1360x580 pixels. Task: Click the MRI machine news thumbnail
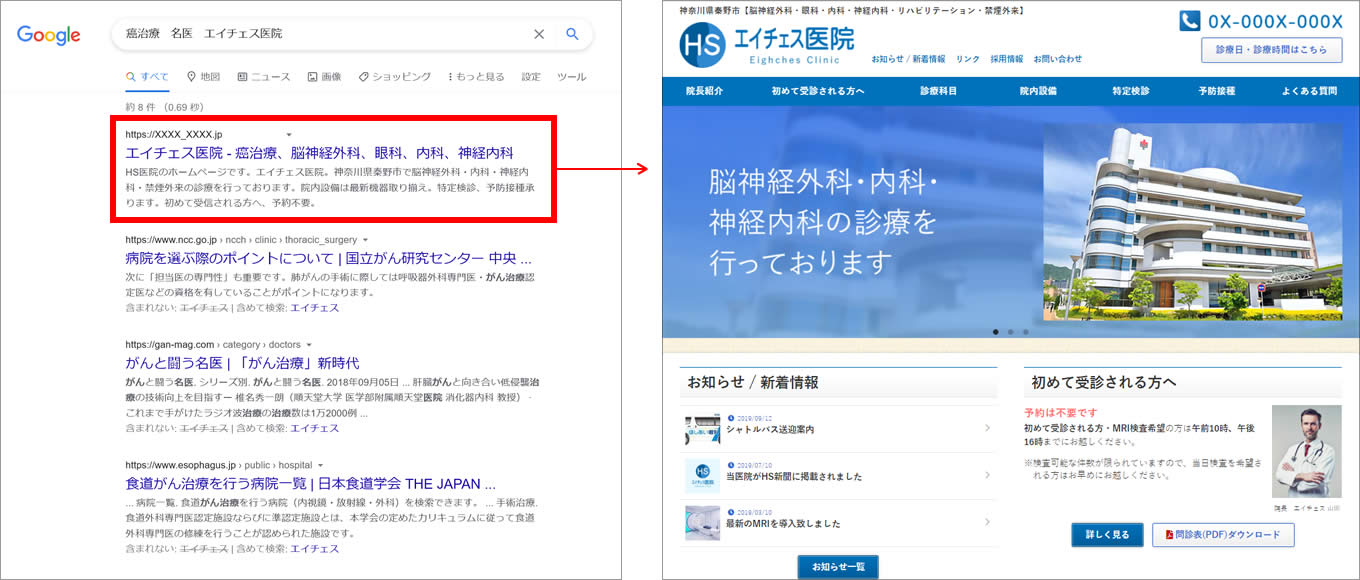coord(702,522)
